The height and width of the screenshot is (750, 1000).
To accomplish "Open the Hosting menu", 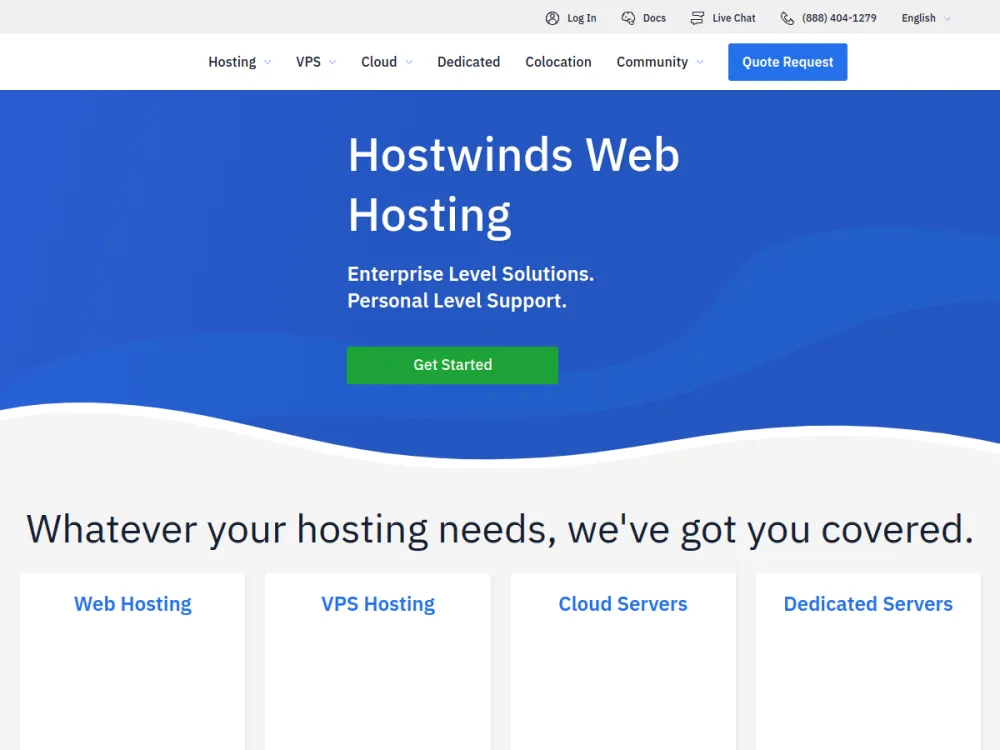I will (232, 62).
